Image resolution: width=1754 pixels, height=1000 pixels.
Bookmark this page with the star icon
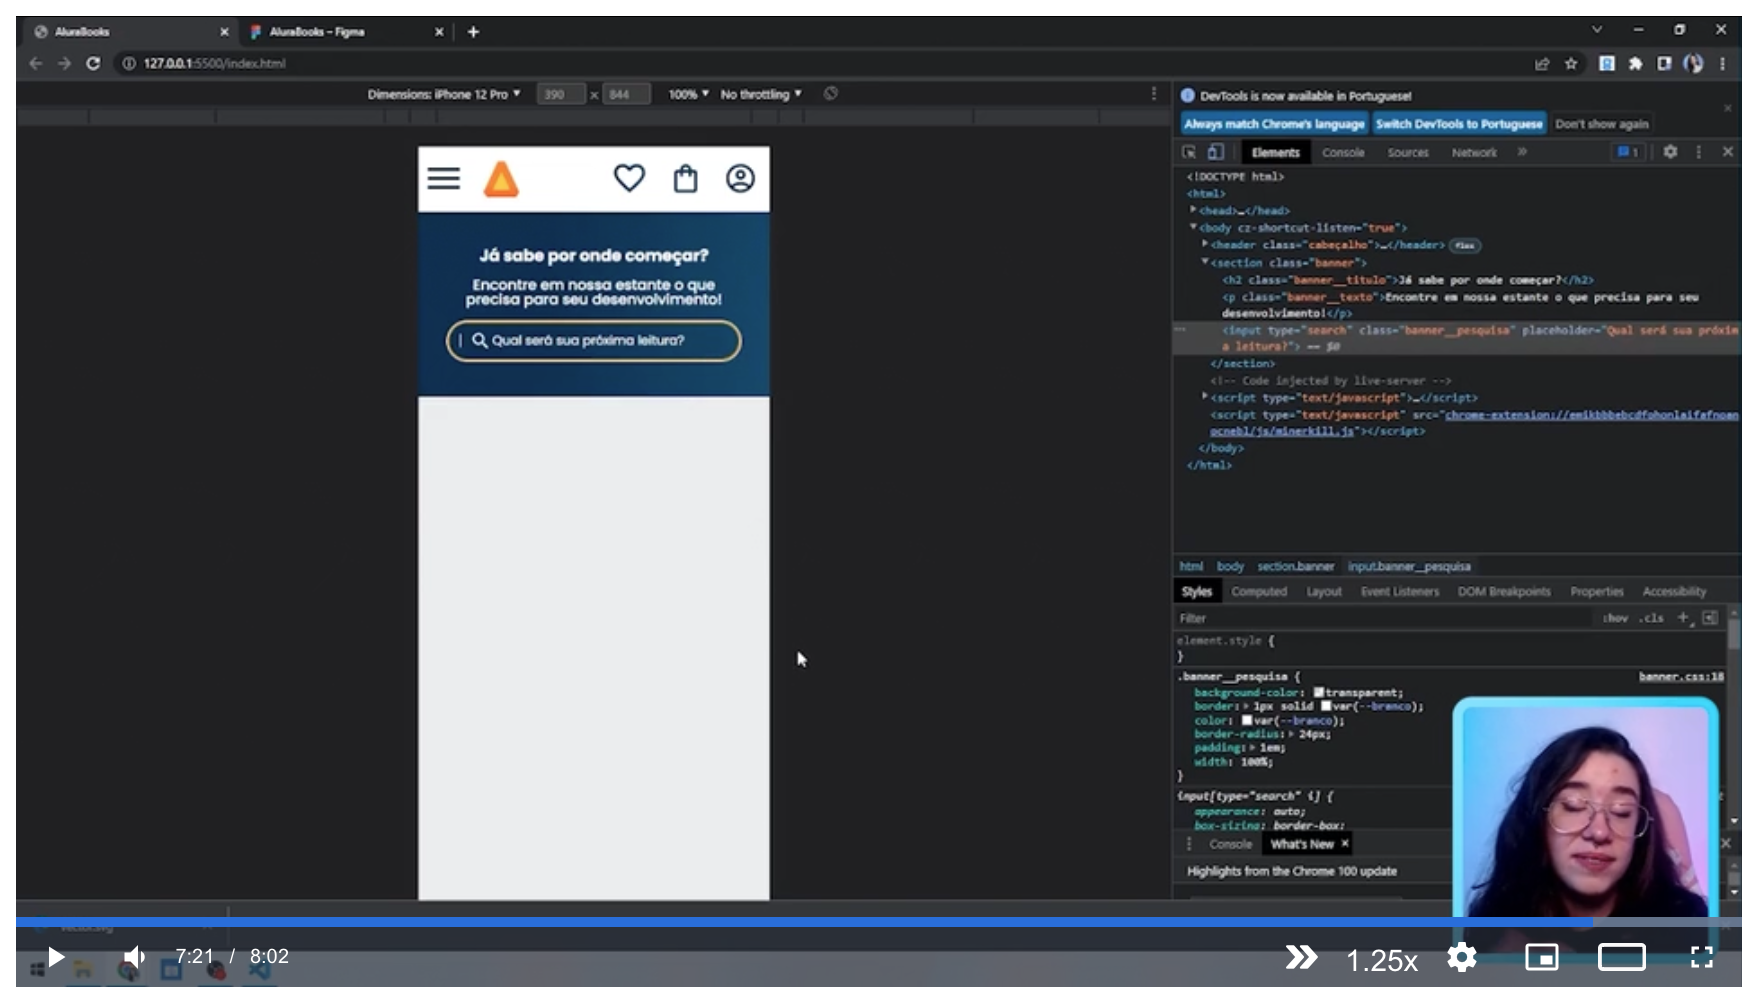[x=1571, y=63]
